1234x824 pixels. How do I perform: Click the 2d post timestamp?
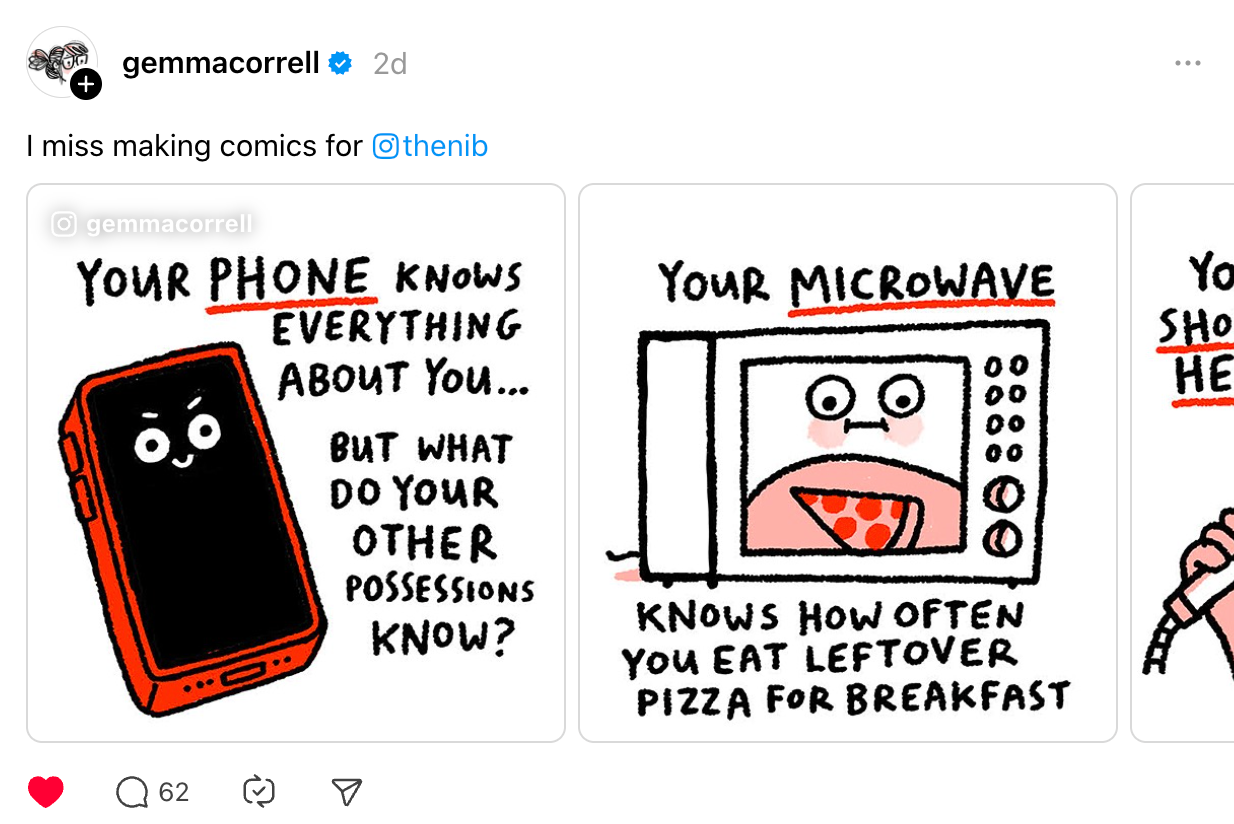390,64
